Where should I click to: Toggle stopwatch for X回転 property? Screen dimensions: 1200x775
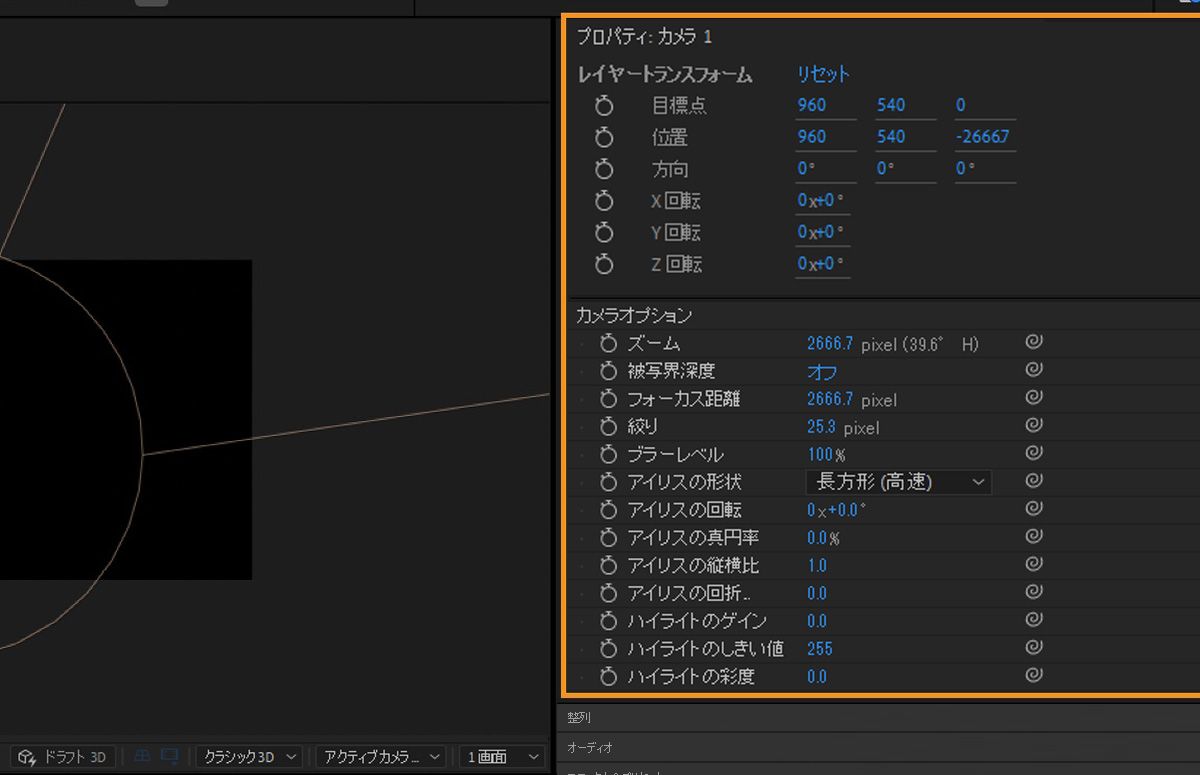604,201
